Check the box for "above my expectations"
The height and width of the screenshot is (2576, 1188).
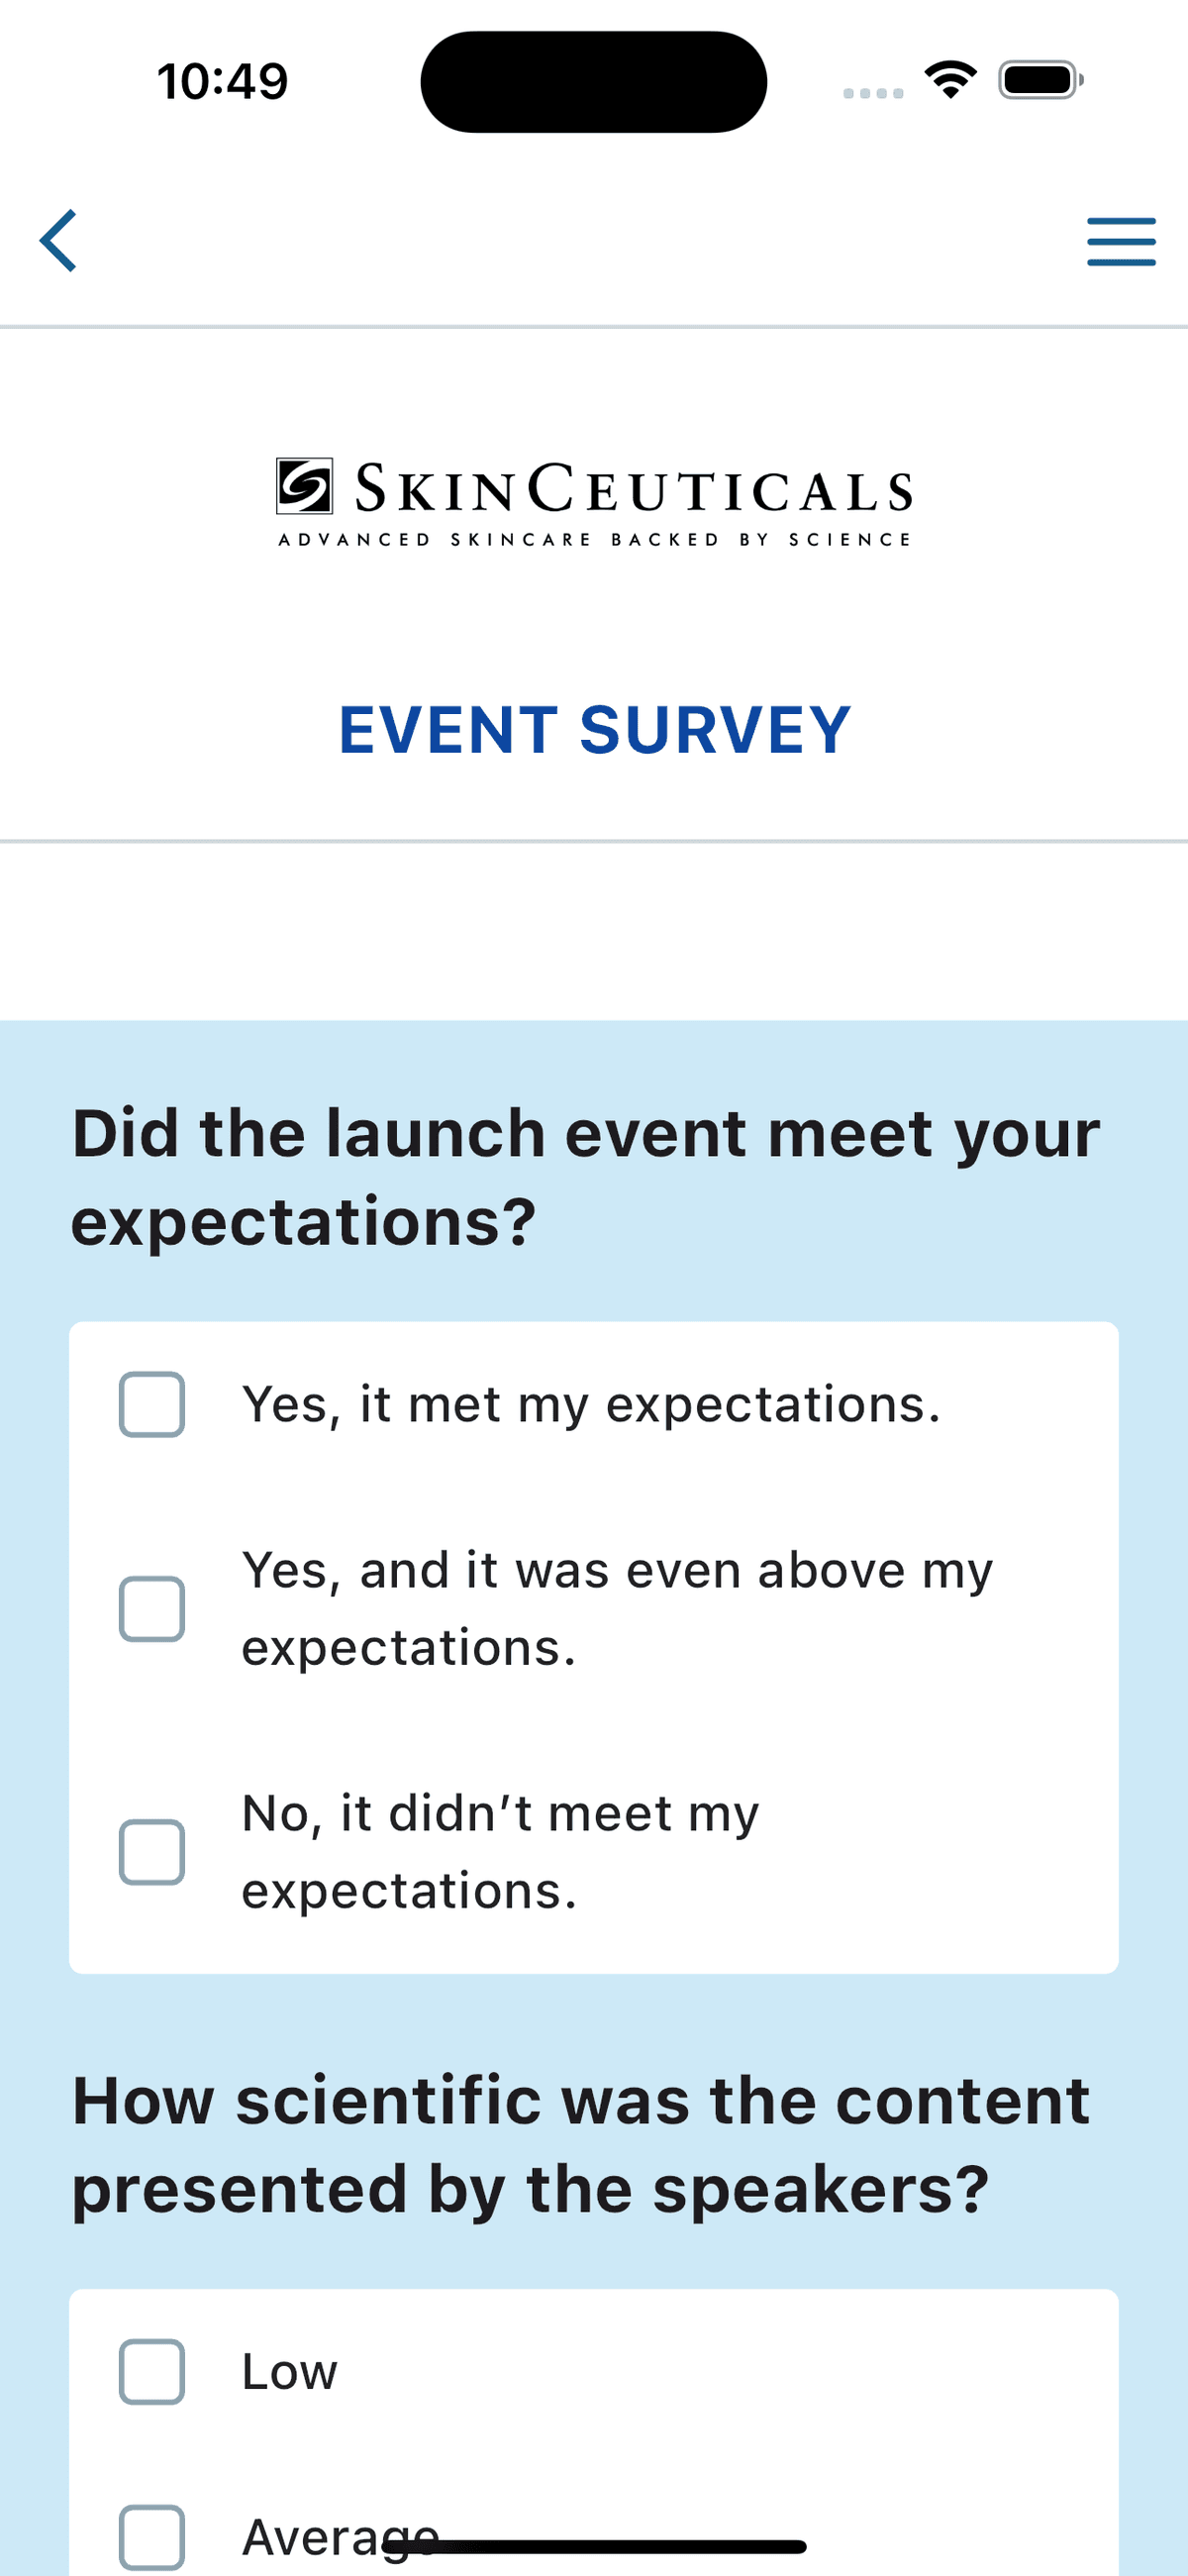coord(152,1609)
